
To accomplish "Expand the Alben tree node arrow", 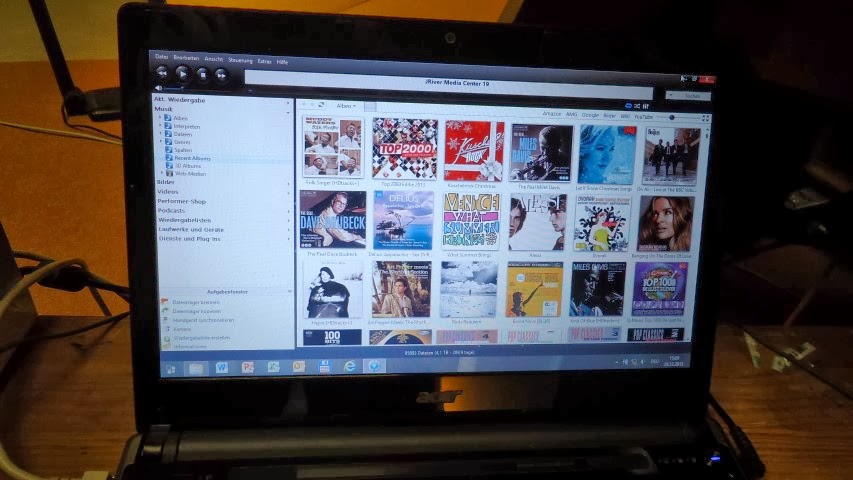I will [x=160, y=118].
